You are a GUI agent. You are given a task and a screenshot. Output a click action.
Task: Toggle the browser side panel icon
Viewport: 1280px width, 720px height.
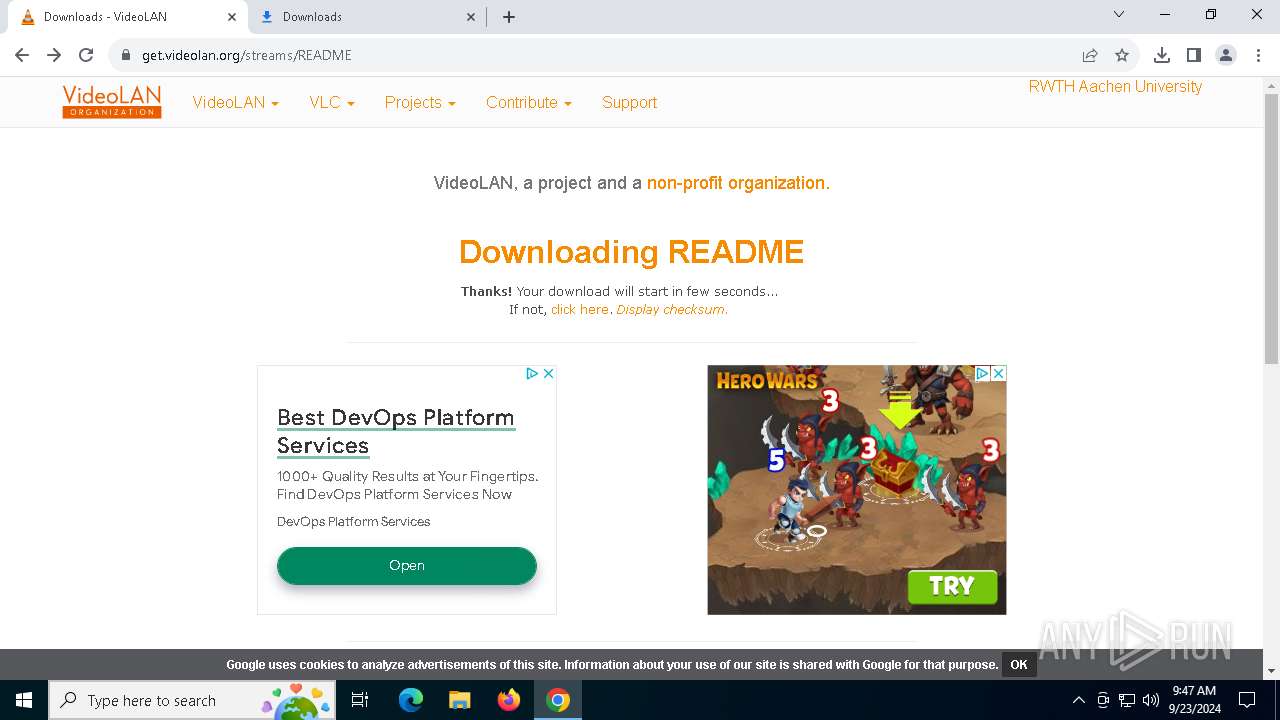coord(1194,55)
